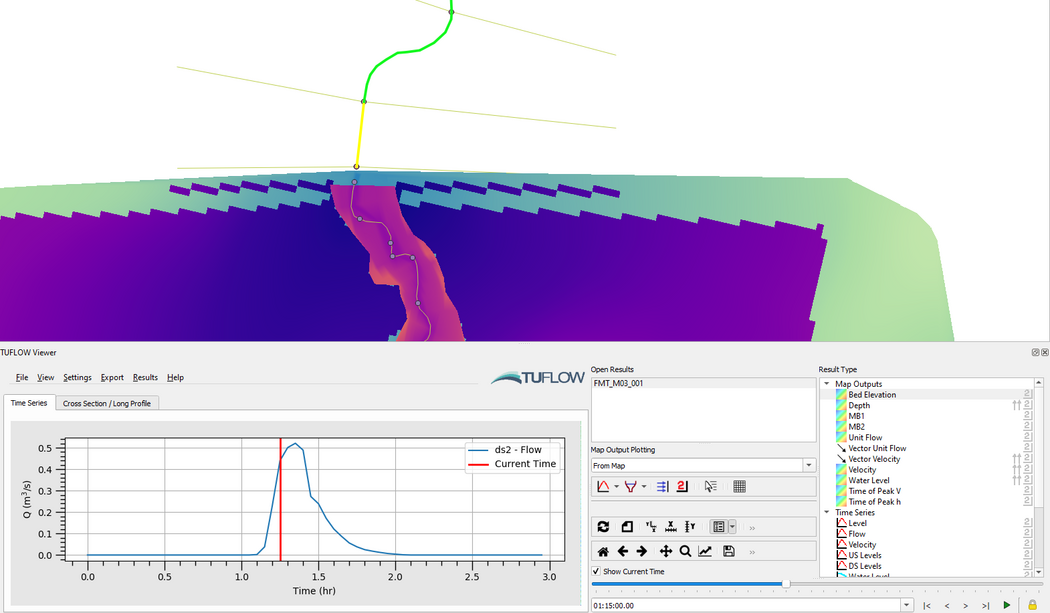Click the secondary axis icon
Viewport: 1050px width, 613px height.
pos(681,486)
